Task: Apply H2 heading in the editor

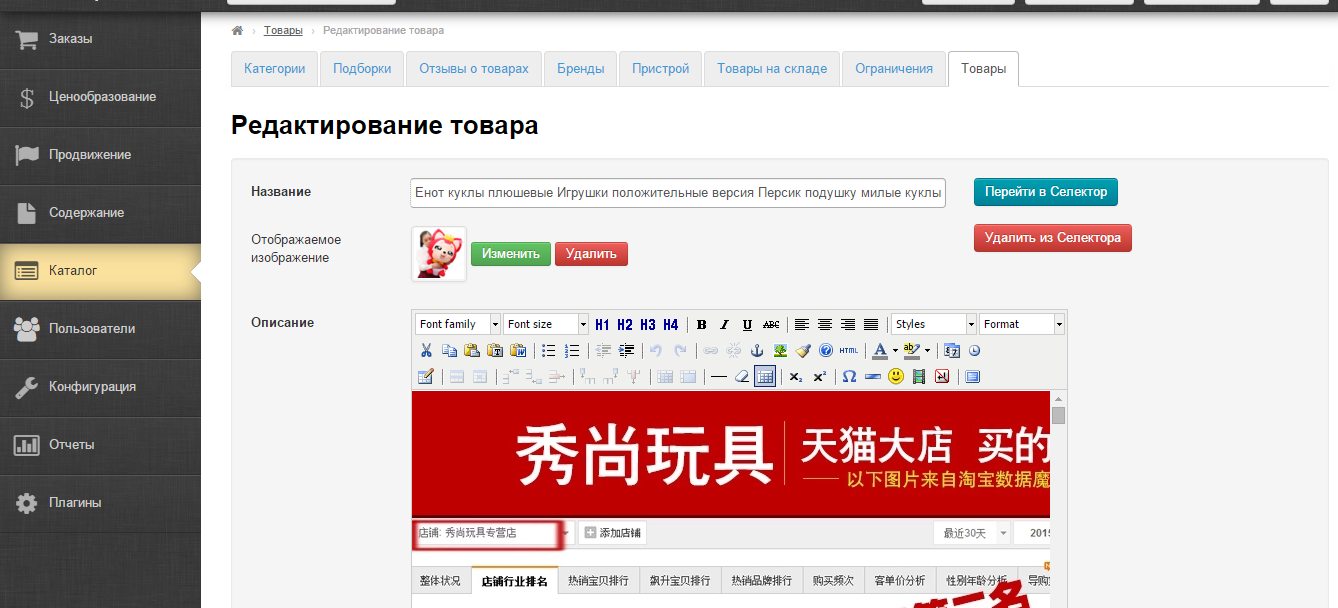Action: [x=625, y=325]
